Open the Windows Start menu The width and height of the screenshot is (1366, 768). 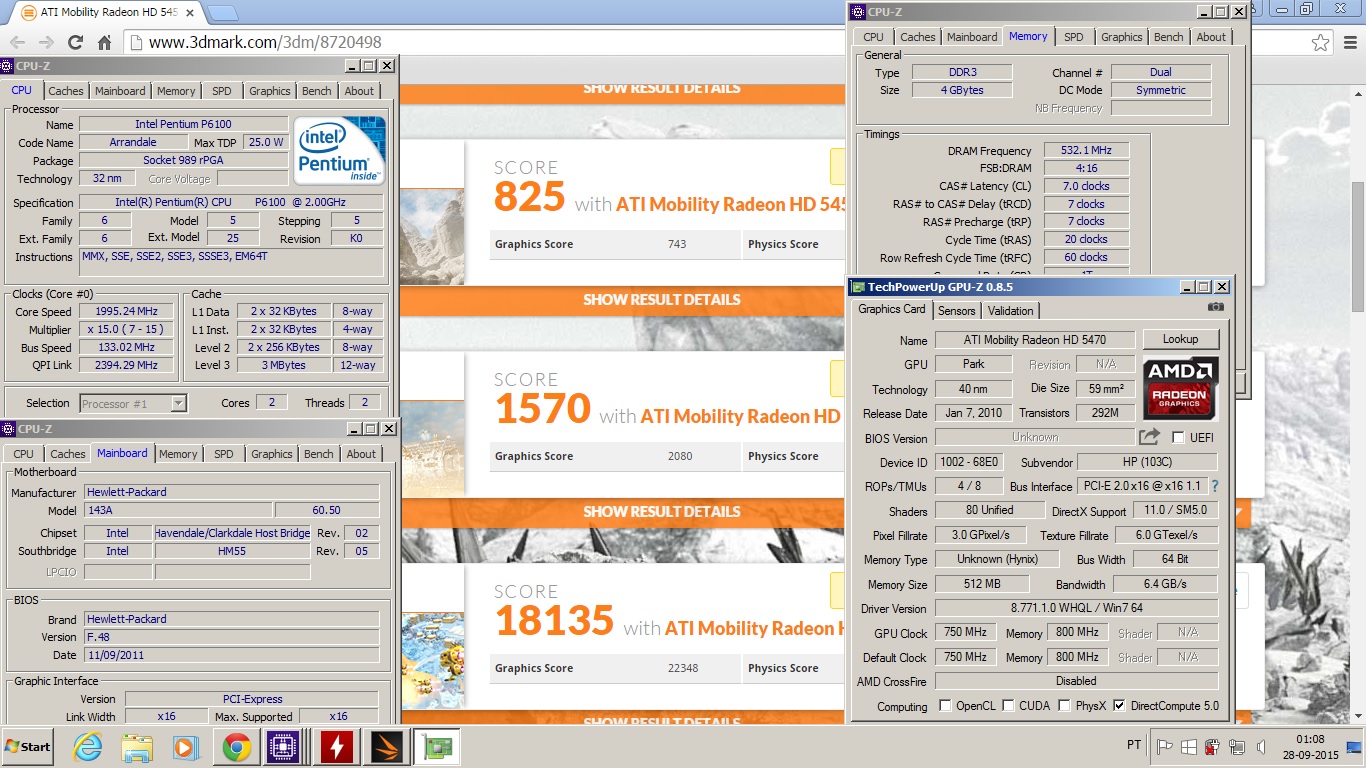28,746
